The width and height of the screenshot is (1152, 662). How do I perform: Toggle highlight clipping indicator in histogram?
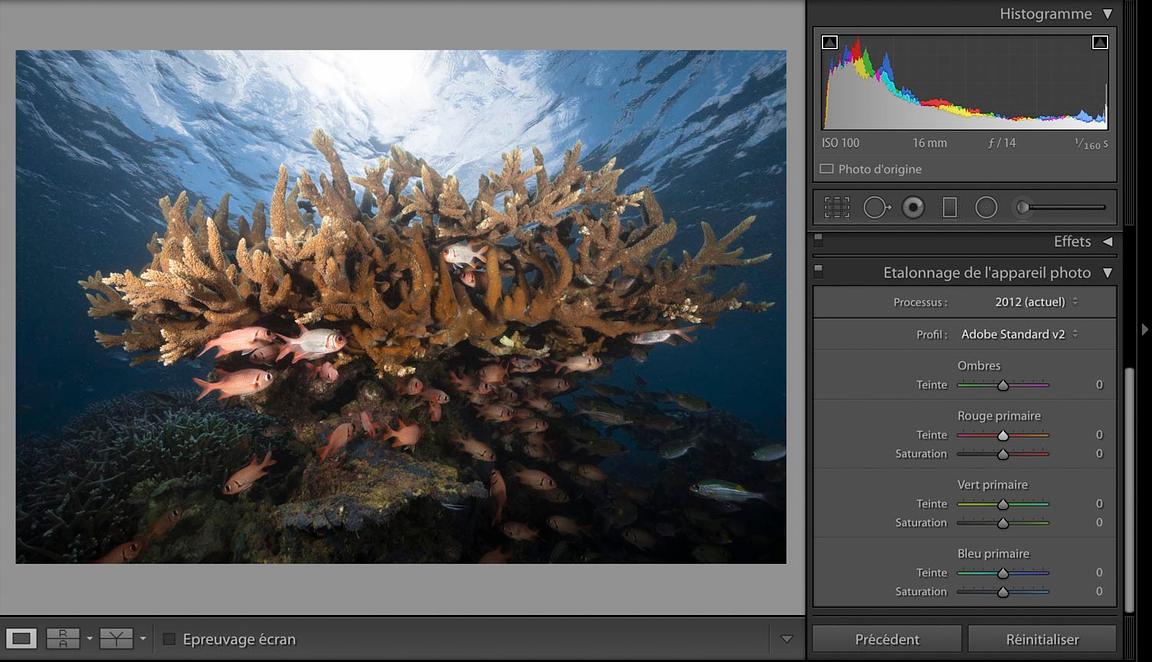(x=1100, y=43)
